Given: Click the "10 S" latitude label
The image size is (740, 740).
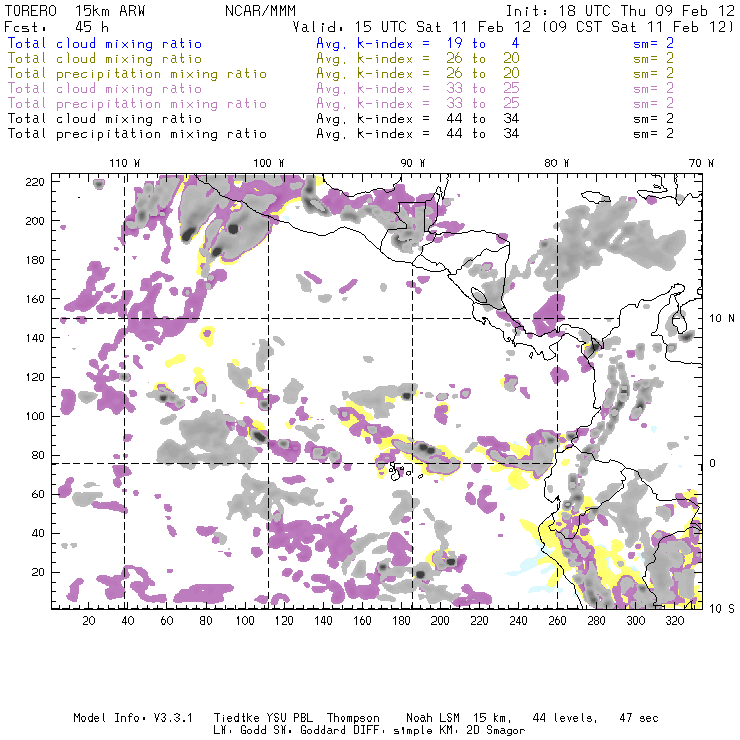Looking at the screenshot, I should point(722,609).
